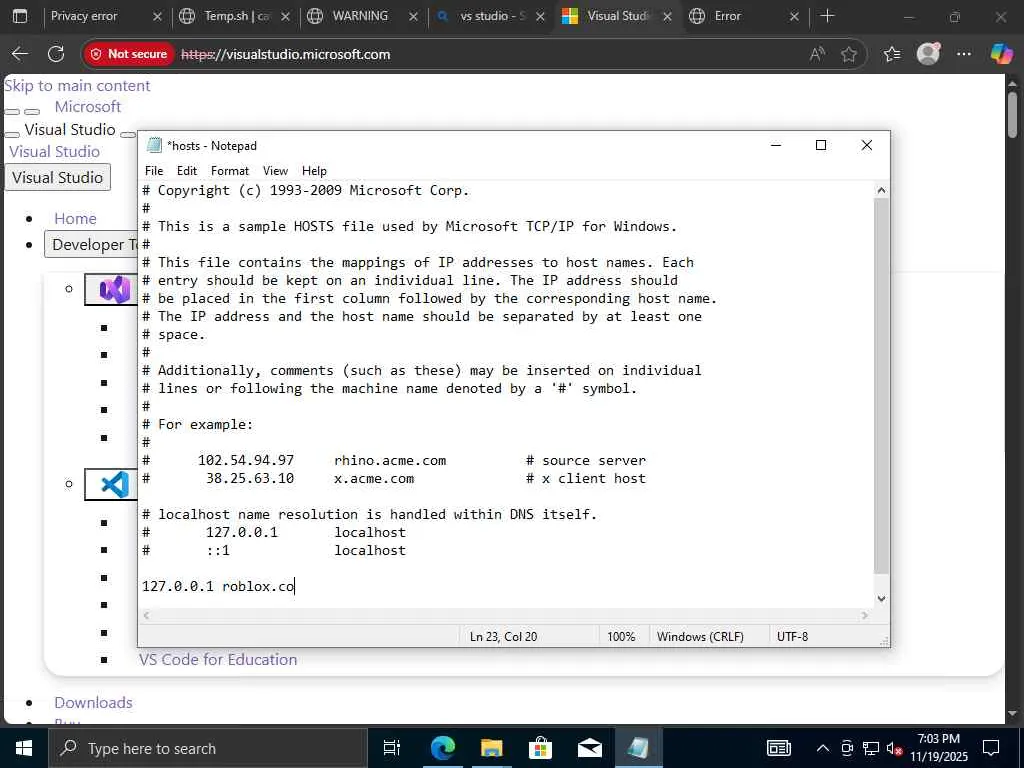Close the Privacy error tab
The height and width of the screenshot is (768, 1024).
click(x=157, y=16)
